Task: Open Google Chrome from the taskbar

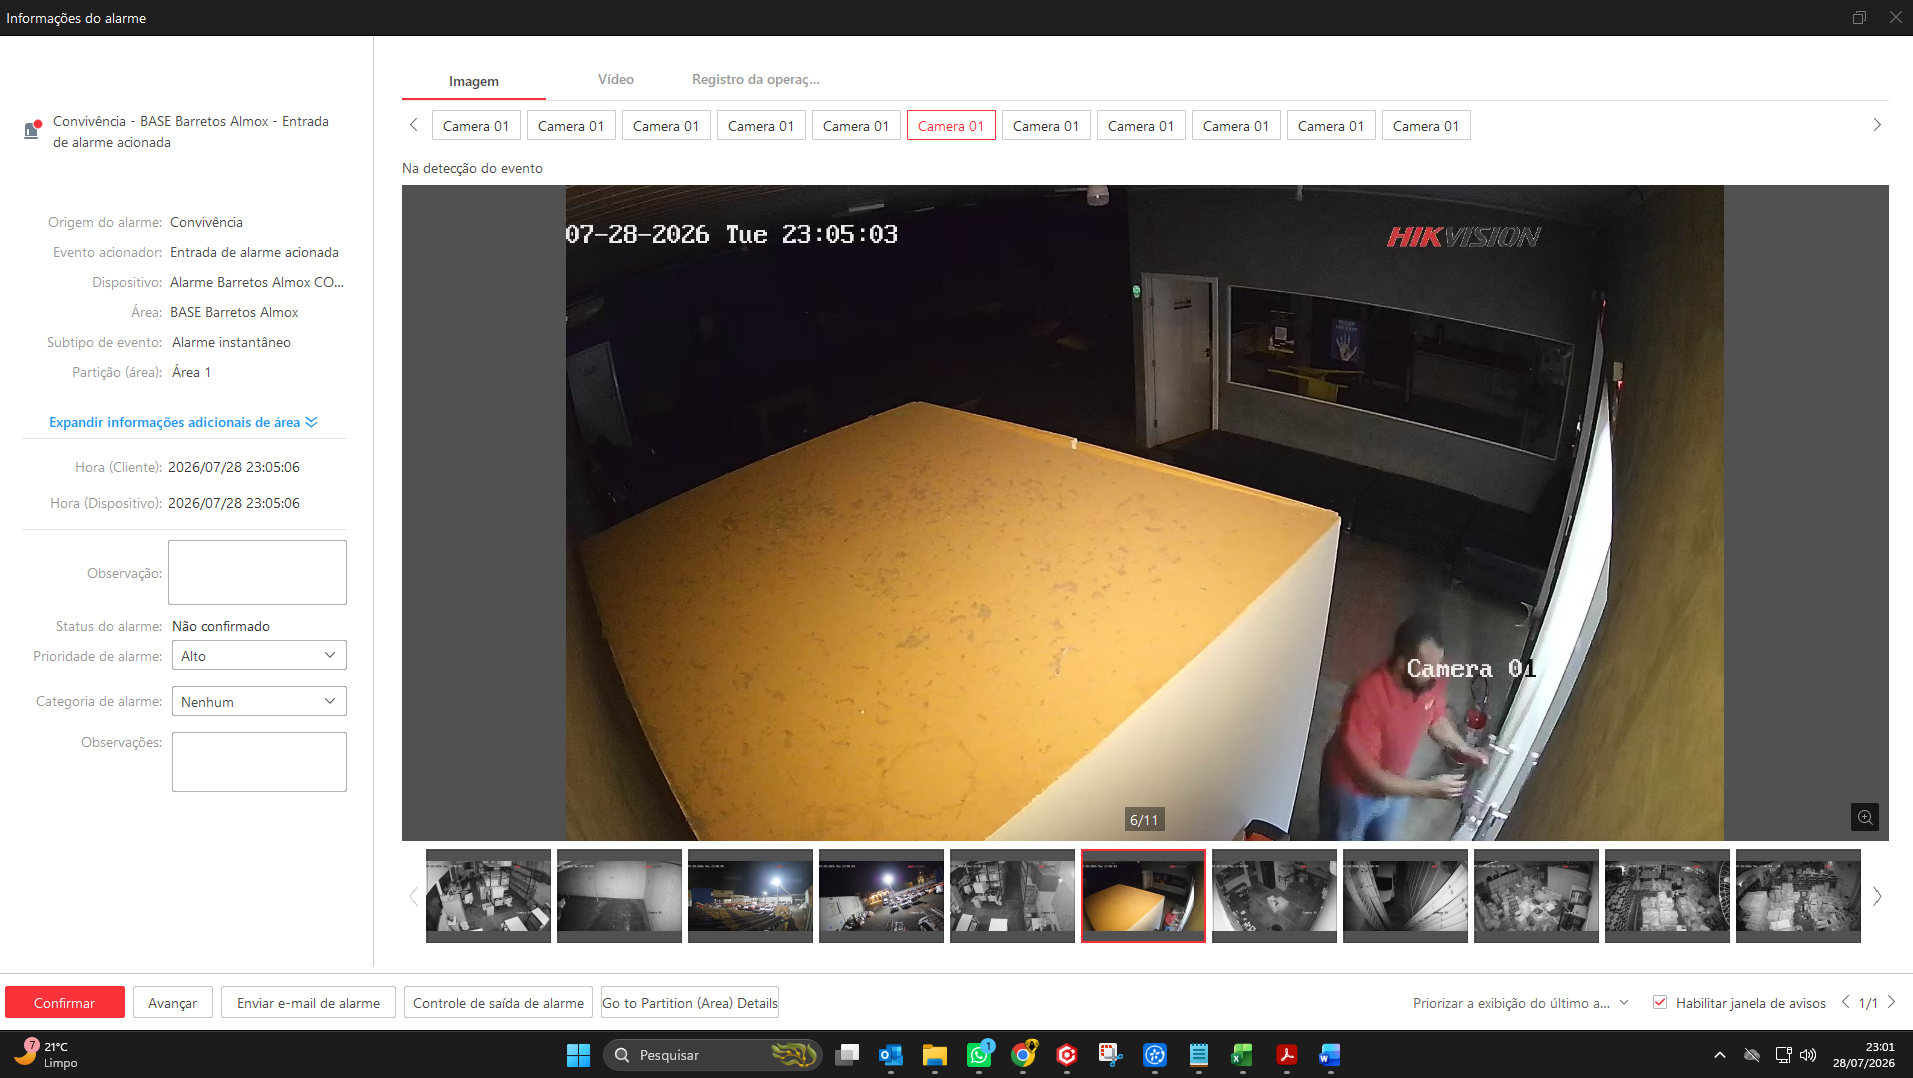Action: click(1023, 1055)
